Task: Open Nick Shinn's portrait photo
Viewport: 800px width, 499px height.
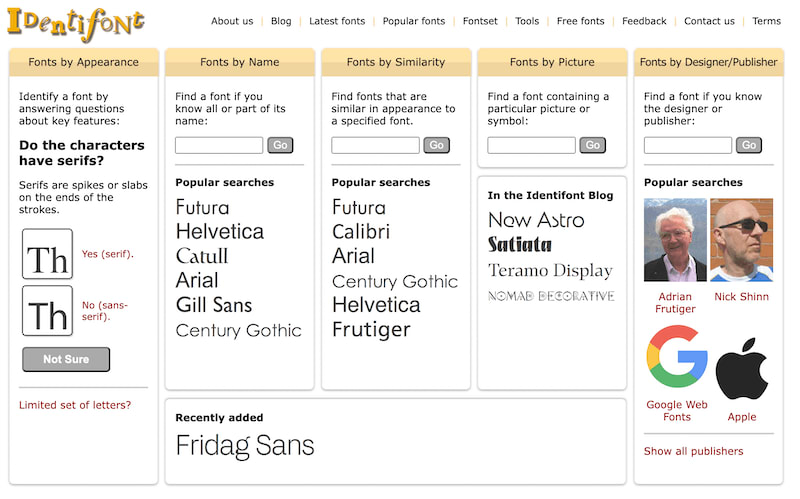Action: [741, 240]
